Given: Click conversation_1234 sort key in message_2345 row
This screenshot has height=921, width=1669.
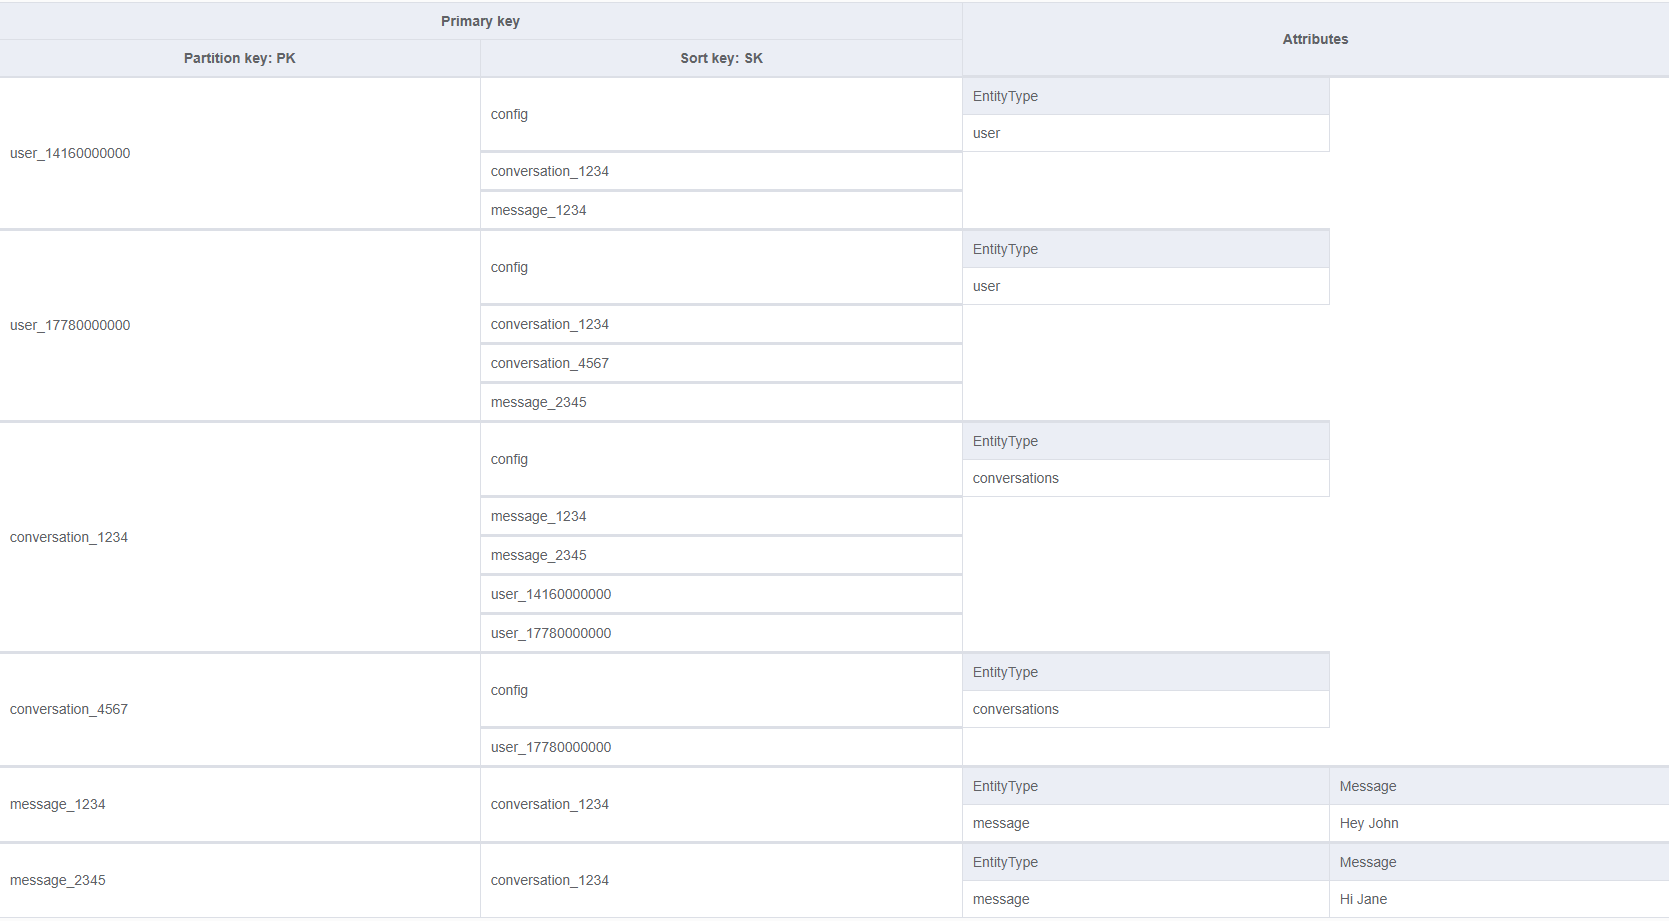Looking at the screenshot, I should pyautogui.click(x=721, y=880).
